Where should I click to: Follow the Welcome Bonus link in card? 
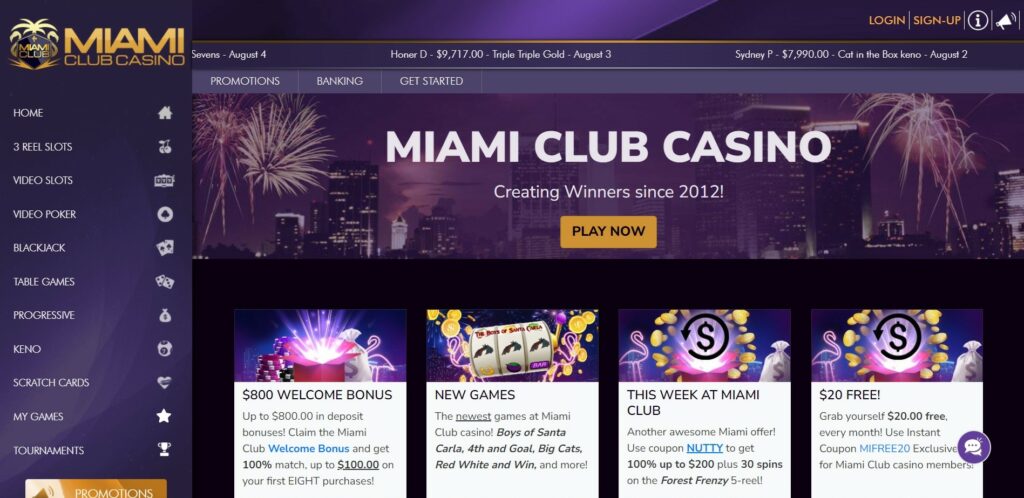pyautogui.click(x=308, y=448)
